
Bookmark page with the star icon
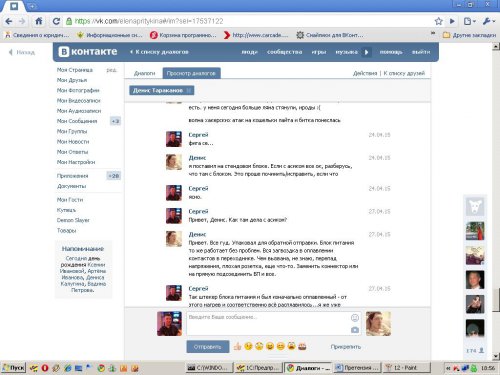point(438,21)
